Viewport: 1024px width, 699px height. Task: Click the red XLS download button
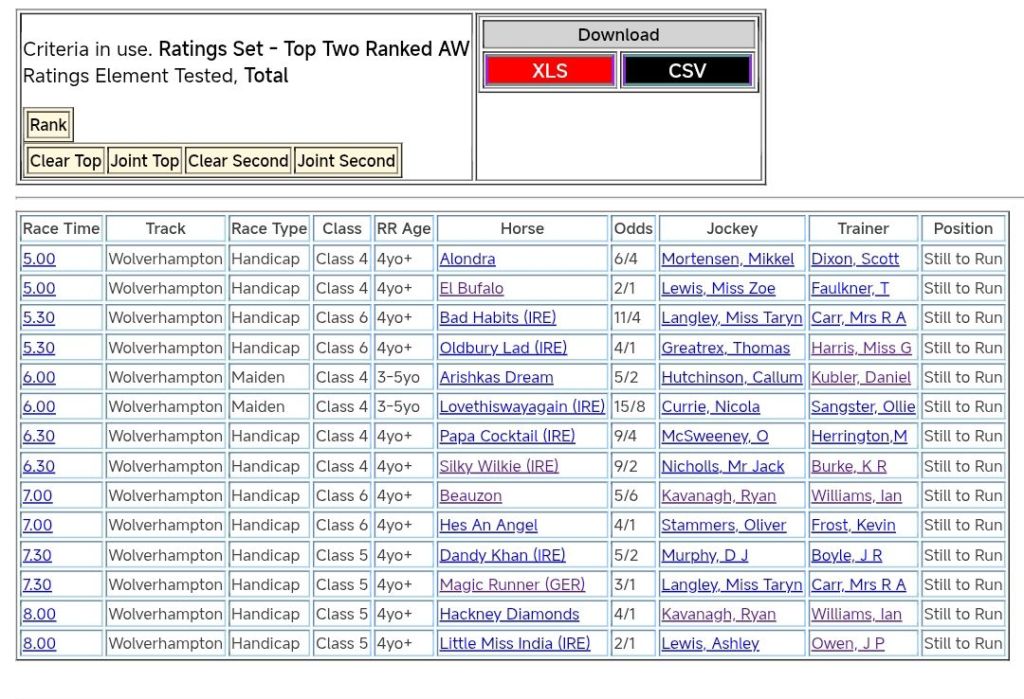point(549,71)
